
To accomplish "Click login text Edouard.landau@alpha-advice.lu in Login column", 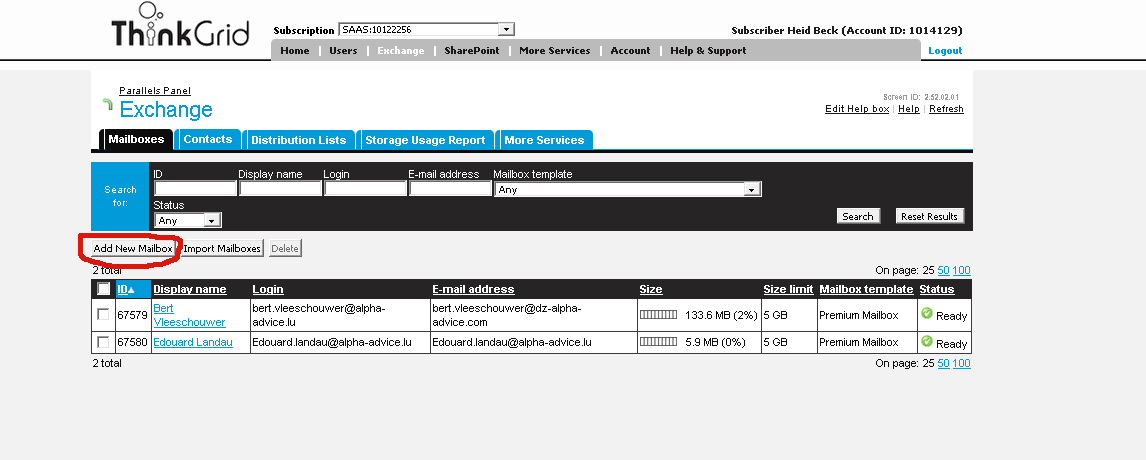I will coord(332,342).
